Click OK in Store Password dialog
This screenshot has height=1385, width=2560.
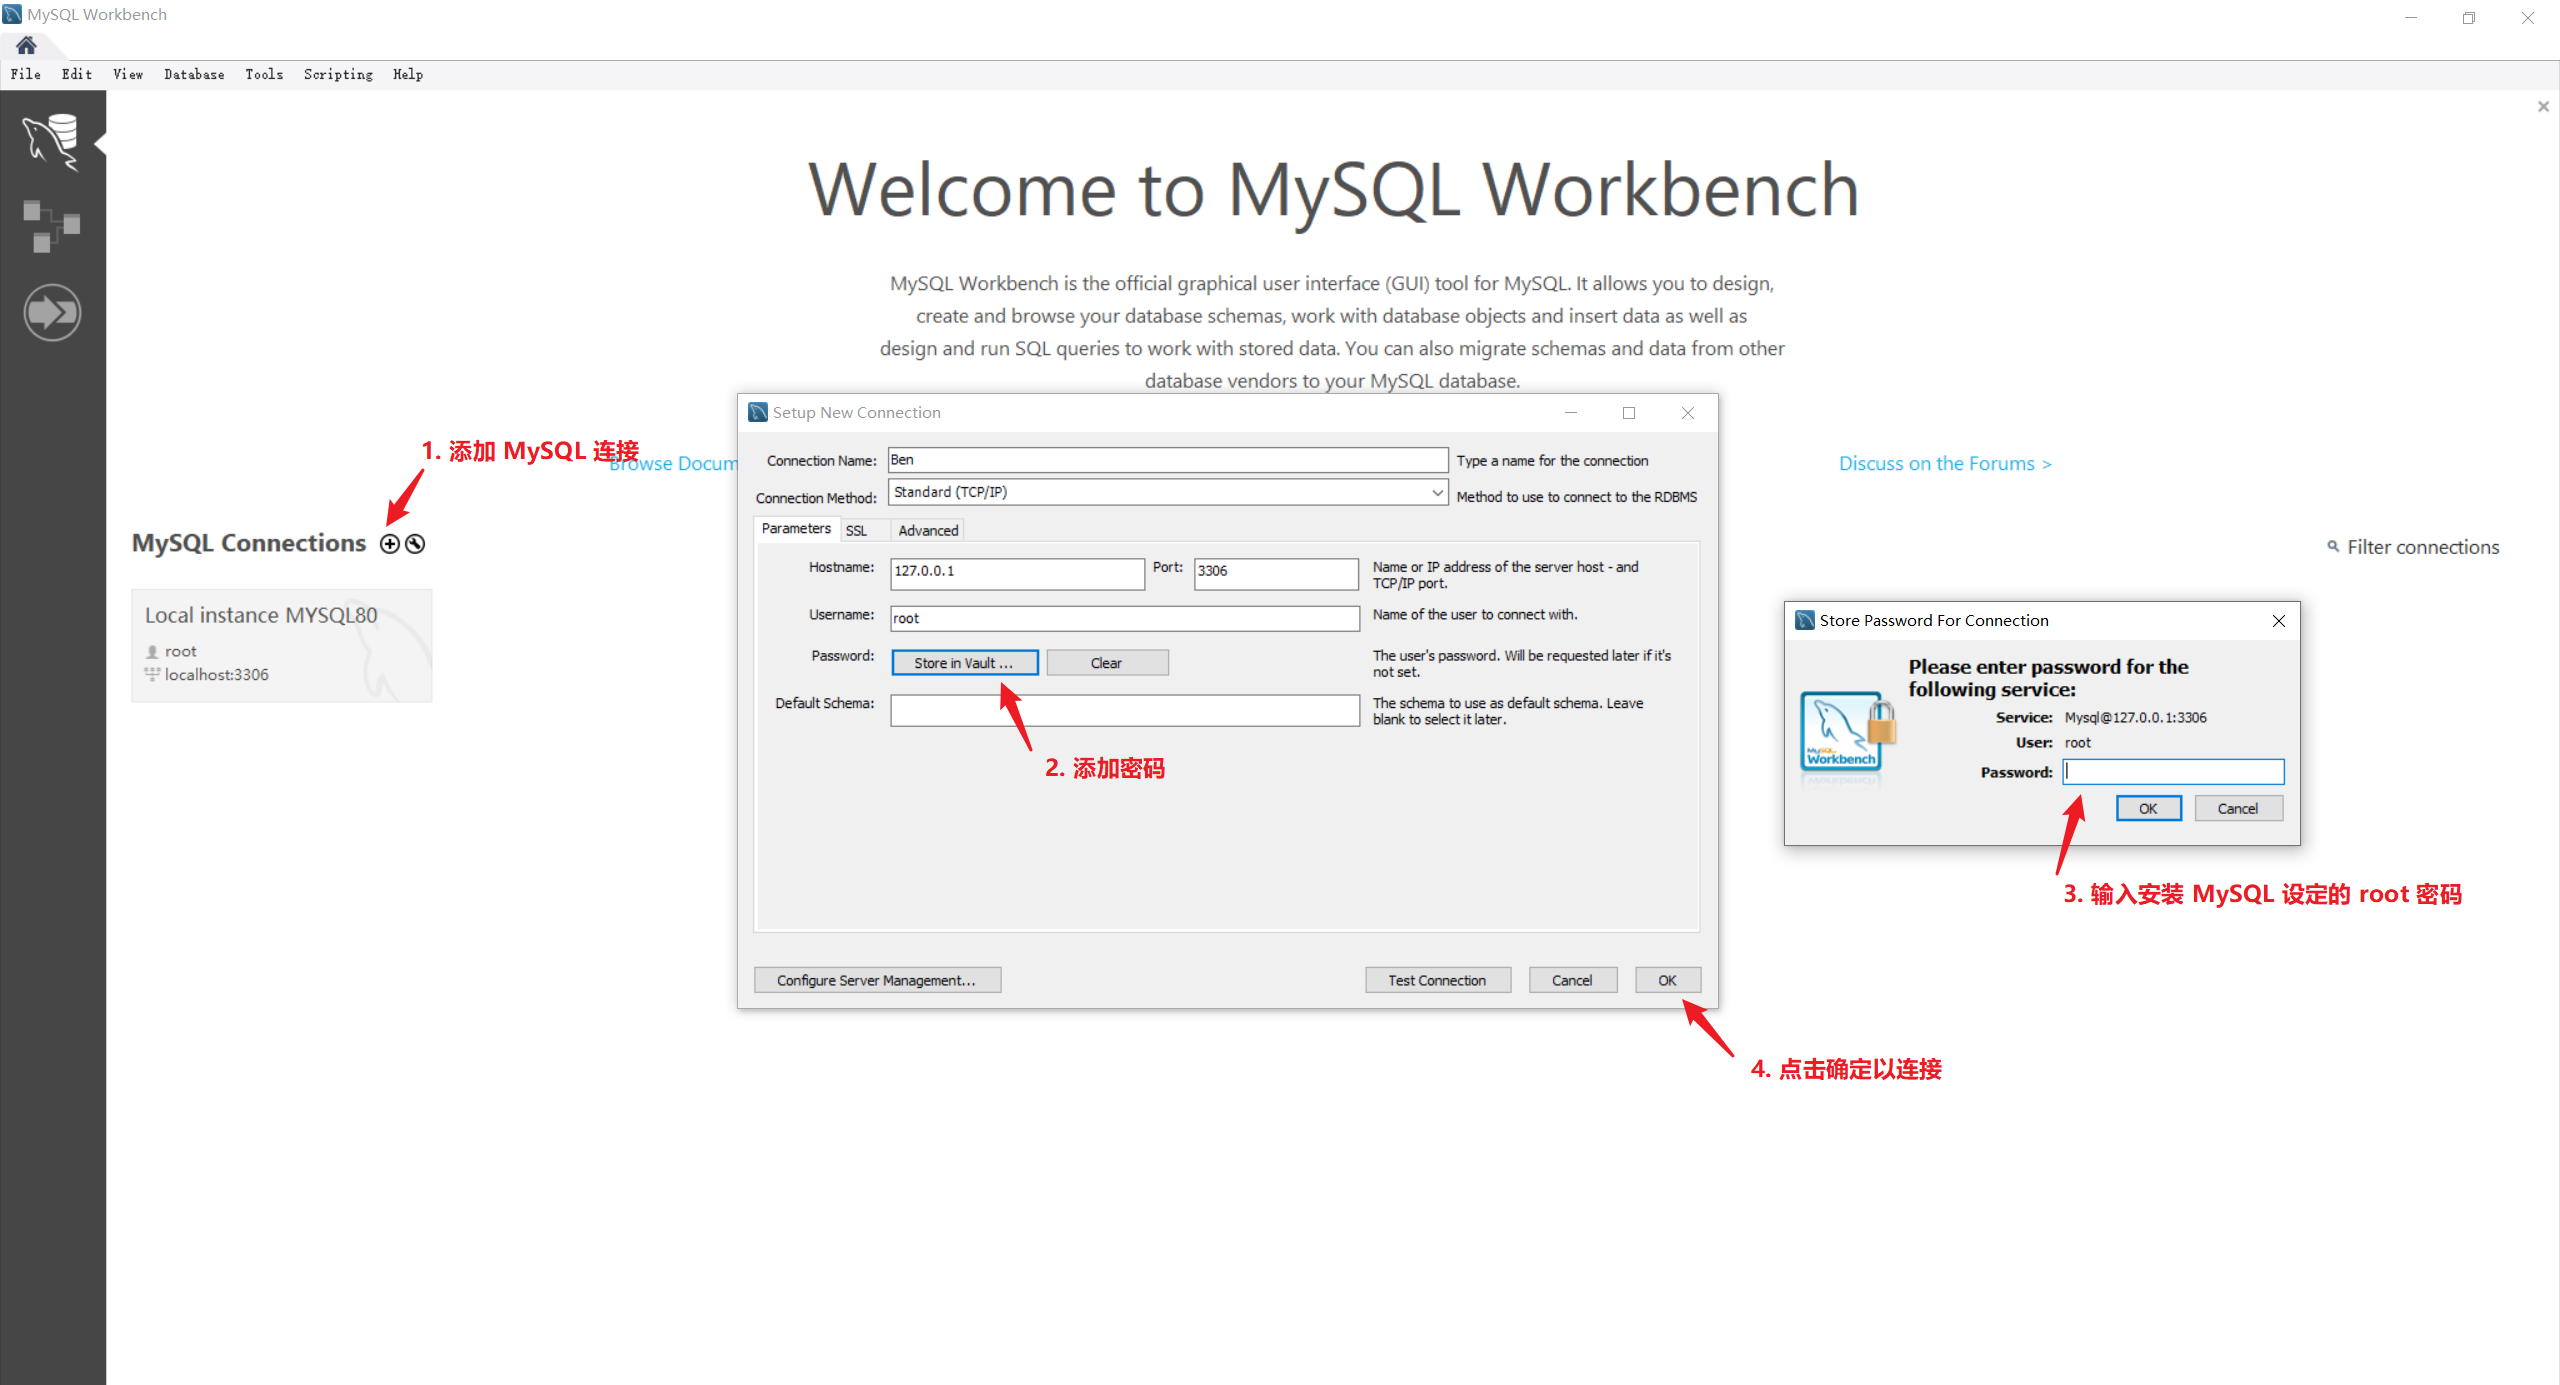(x=2148, y=809)
